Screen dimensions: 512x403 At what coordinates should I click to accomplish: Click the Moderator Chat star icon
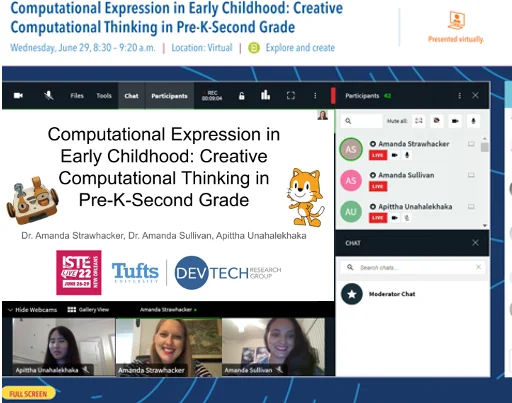click(x=352, y=294)
